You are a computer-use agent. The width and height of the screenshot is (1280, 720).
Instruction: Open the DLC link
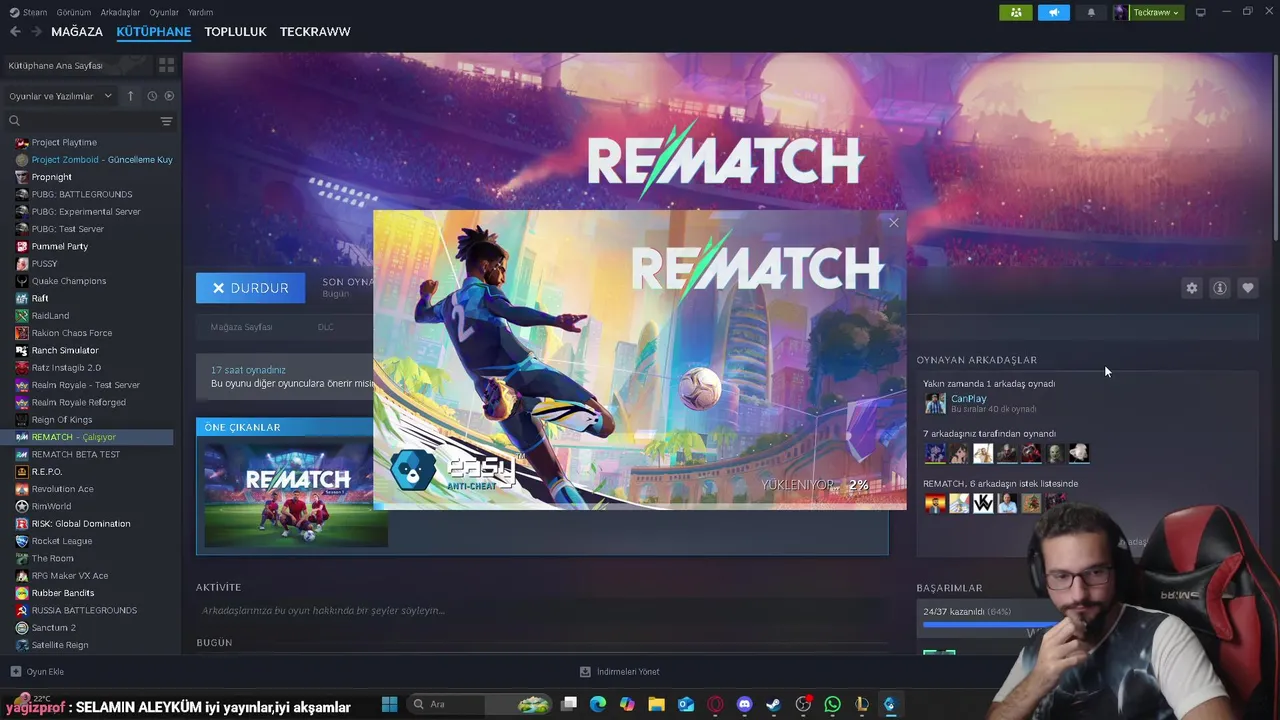(x=325, y=327)
